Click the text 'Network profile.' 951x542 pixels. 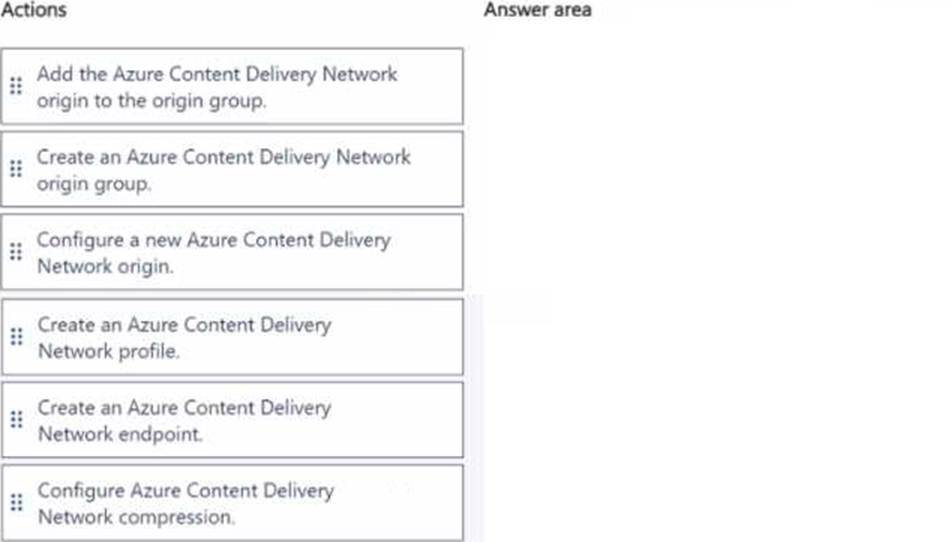click(x=109, y=351)
